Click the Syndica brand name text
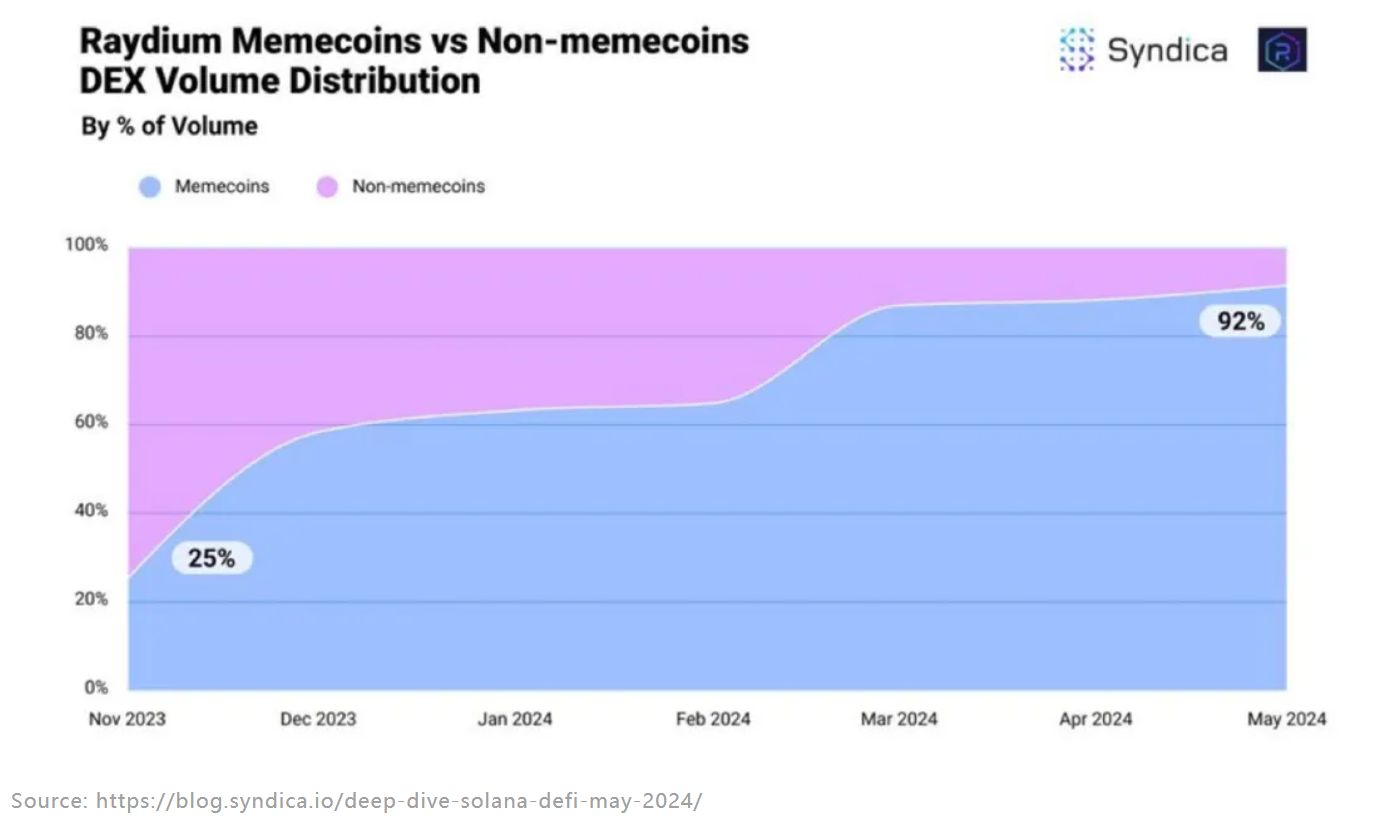This screenshot has width=1397, height=825. (1167, 50)
